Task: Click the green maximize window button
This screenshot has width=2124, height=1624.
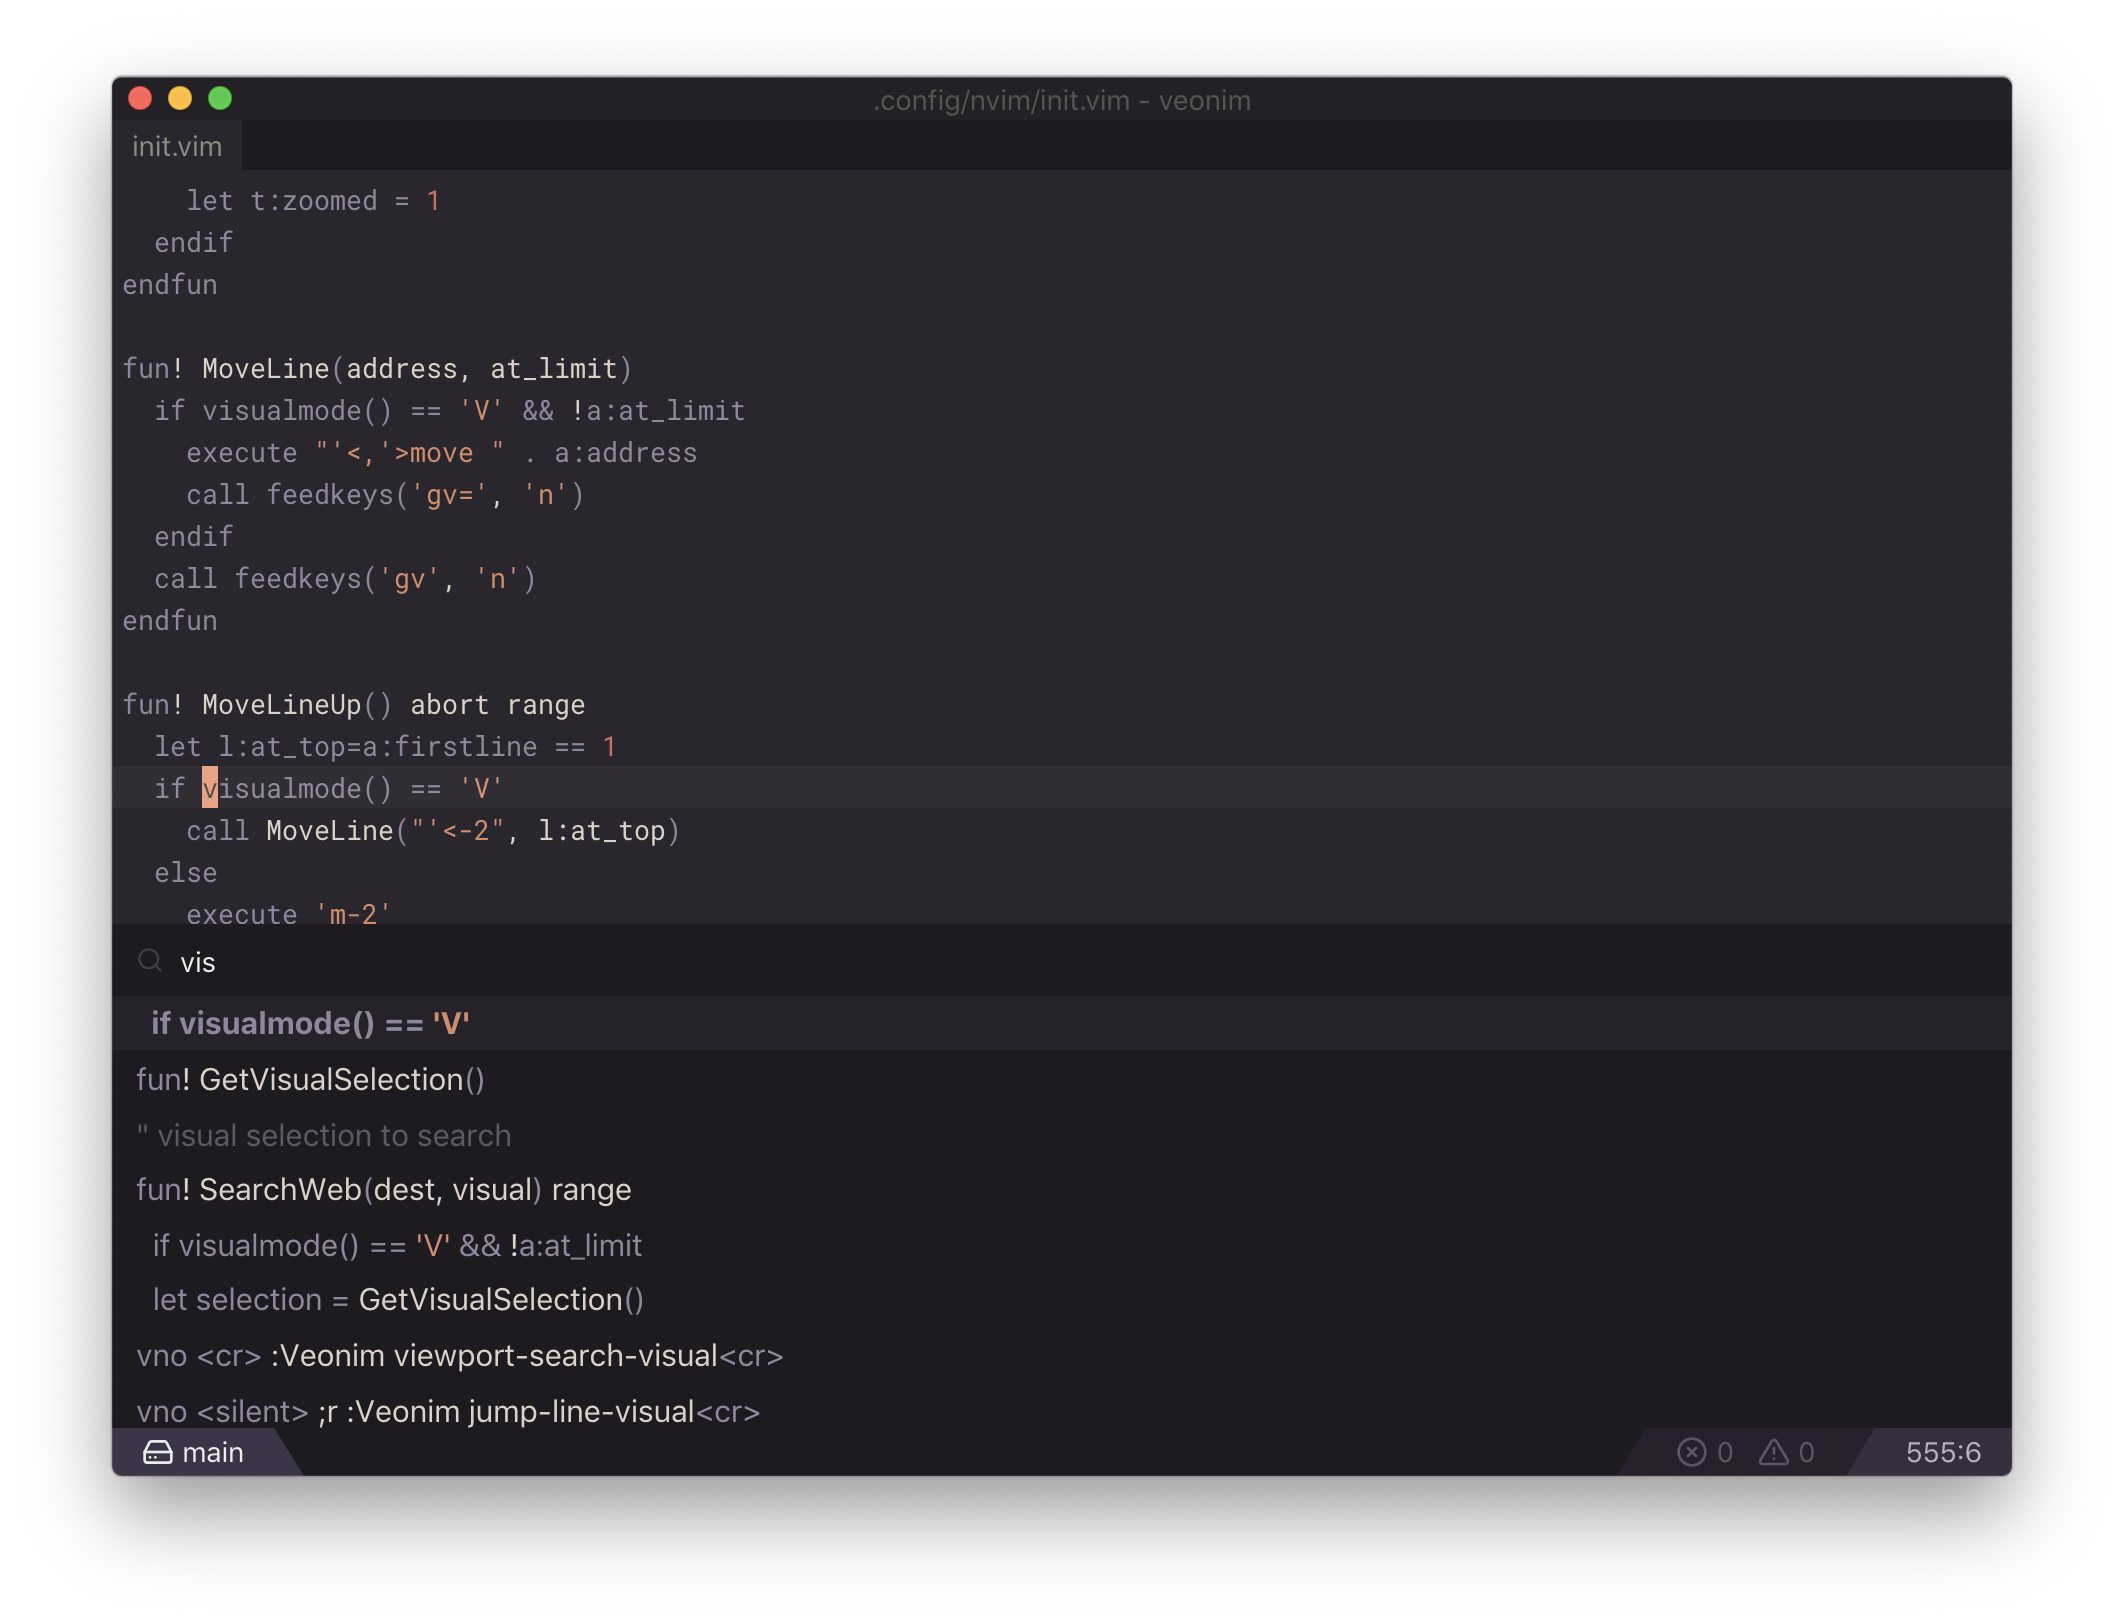Action: point(220,98)
